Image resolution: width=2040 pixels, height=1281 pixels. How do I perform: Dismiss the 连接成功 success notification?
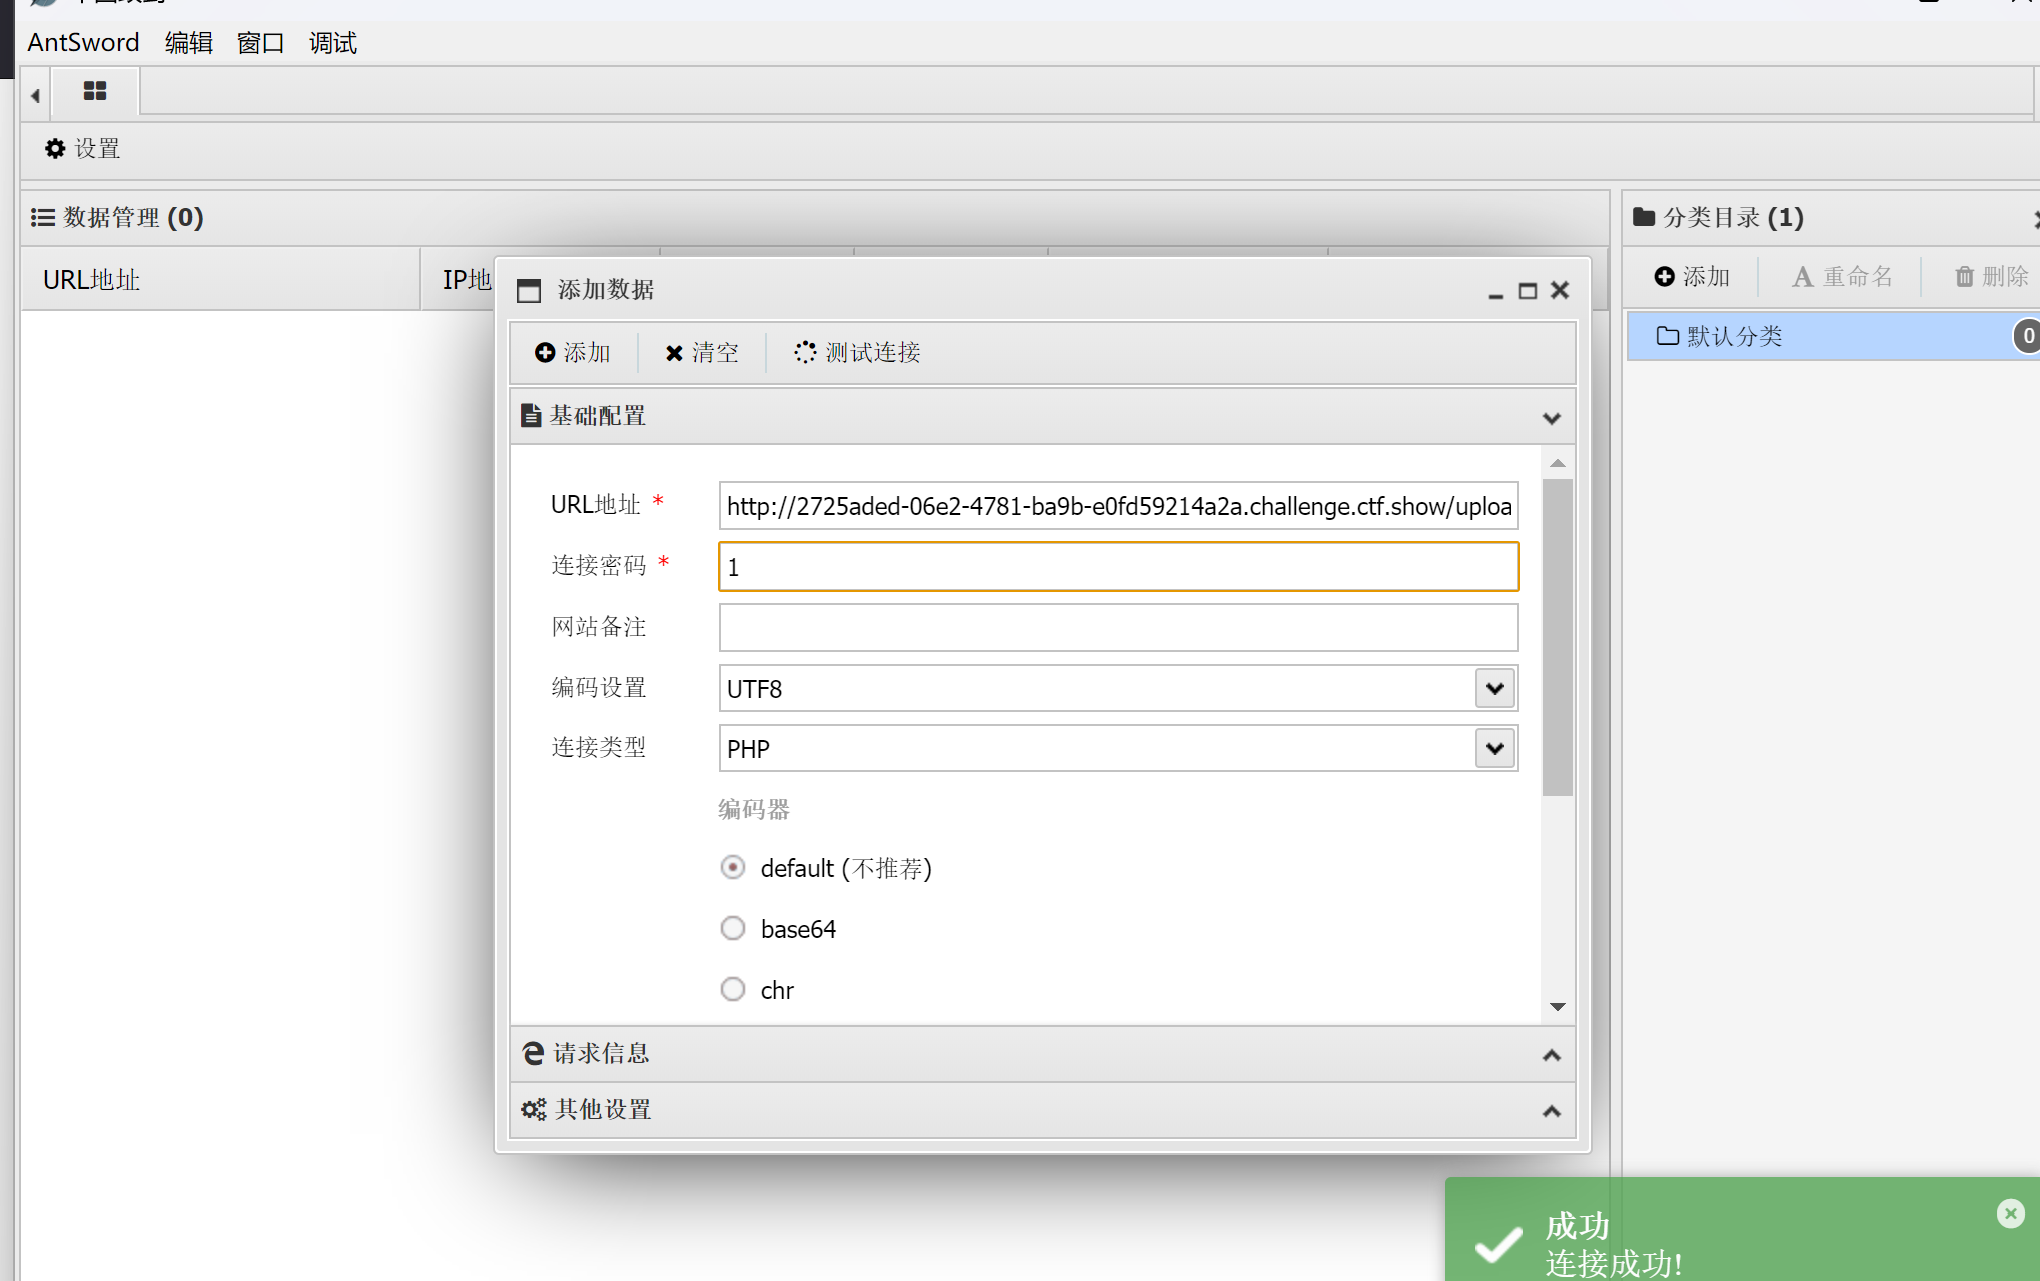pos(2011,1213)
